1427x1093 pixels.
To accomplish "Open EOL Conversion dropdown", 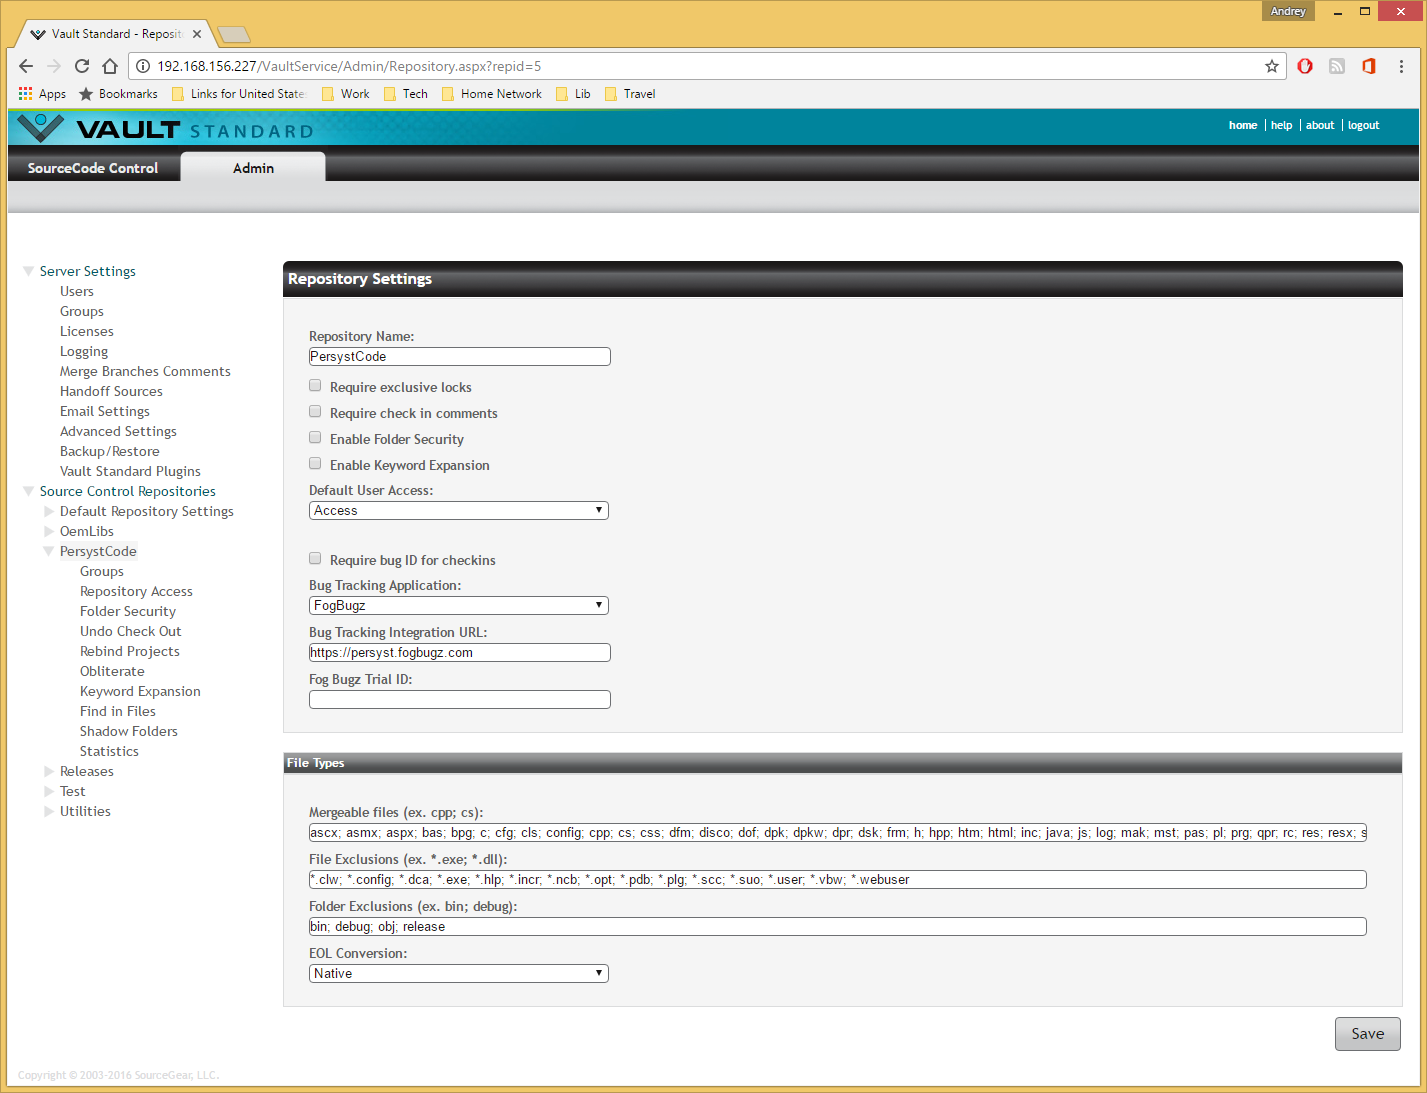I will 459,973.
